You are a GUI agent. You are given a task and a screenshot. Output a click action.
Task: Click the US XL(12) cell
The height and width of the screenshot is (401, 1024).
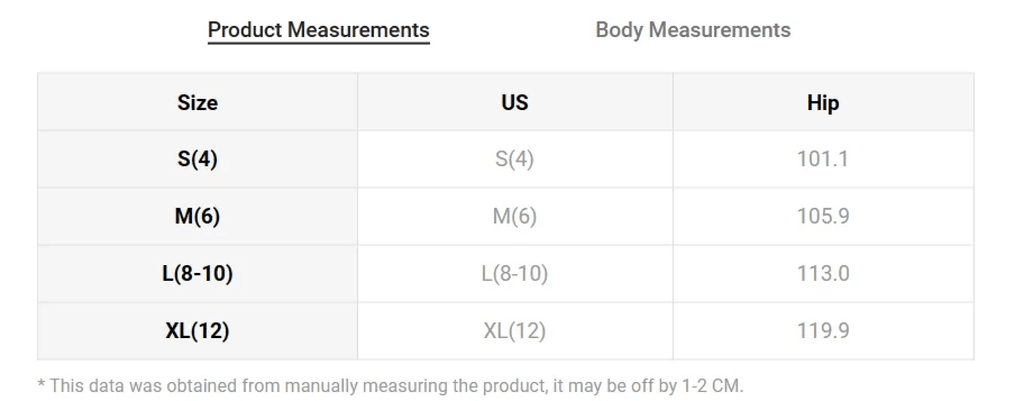[x=515, y=331]
